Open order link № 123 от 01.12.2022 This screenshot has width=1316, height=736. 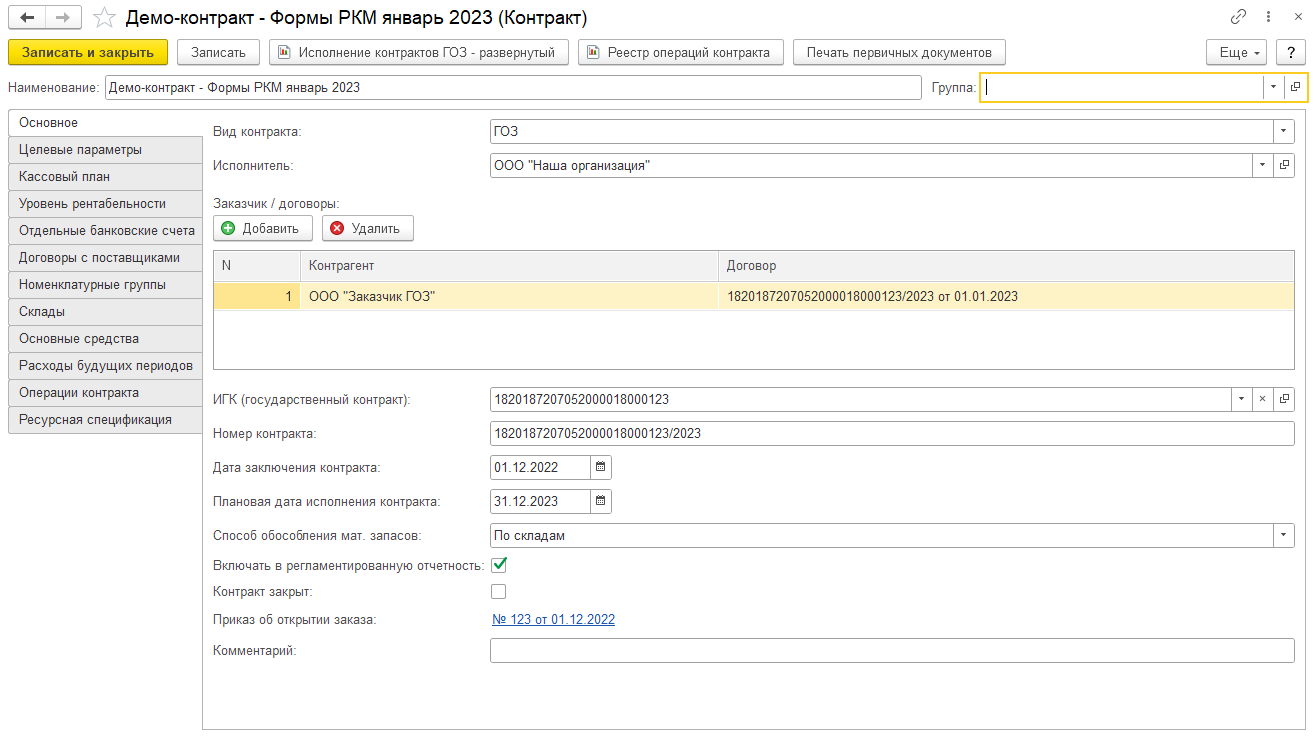point(553,620)
